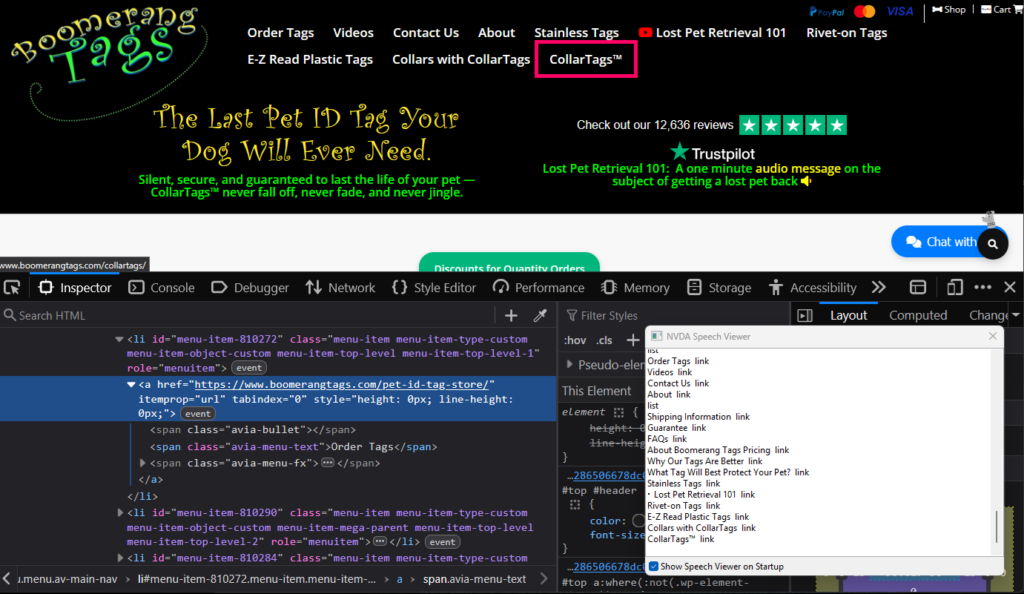Open DevTools three-dot customize menu

pyautogui.click(x=983, y=288)
